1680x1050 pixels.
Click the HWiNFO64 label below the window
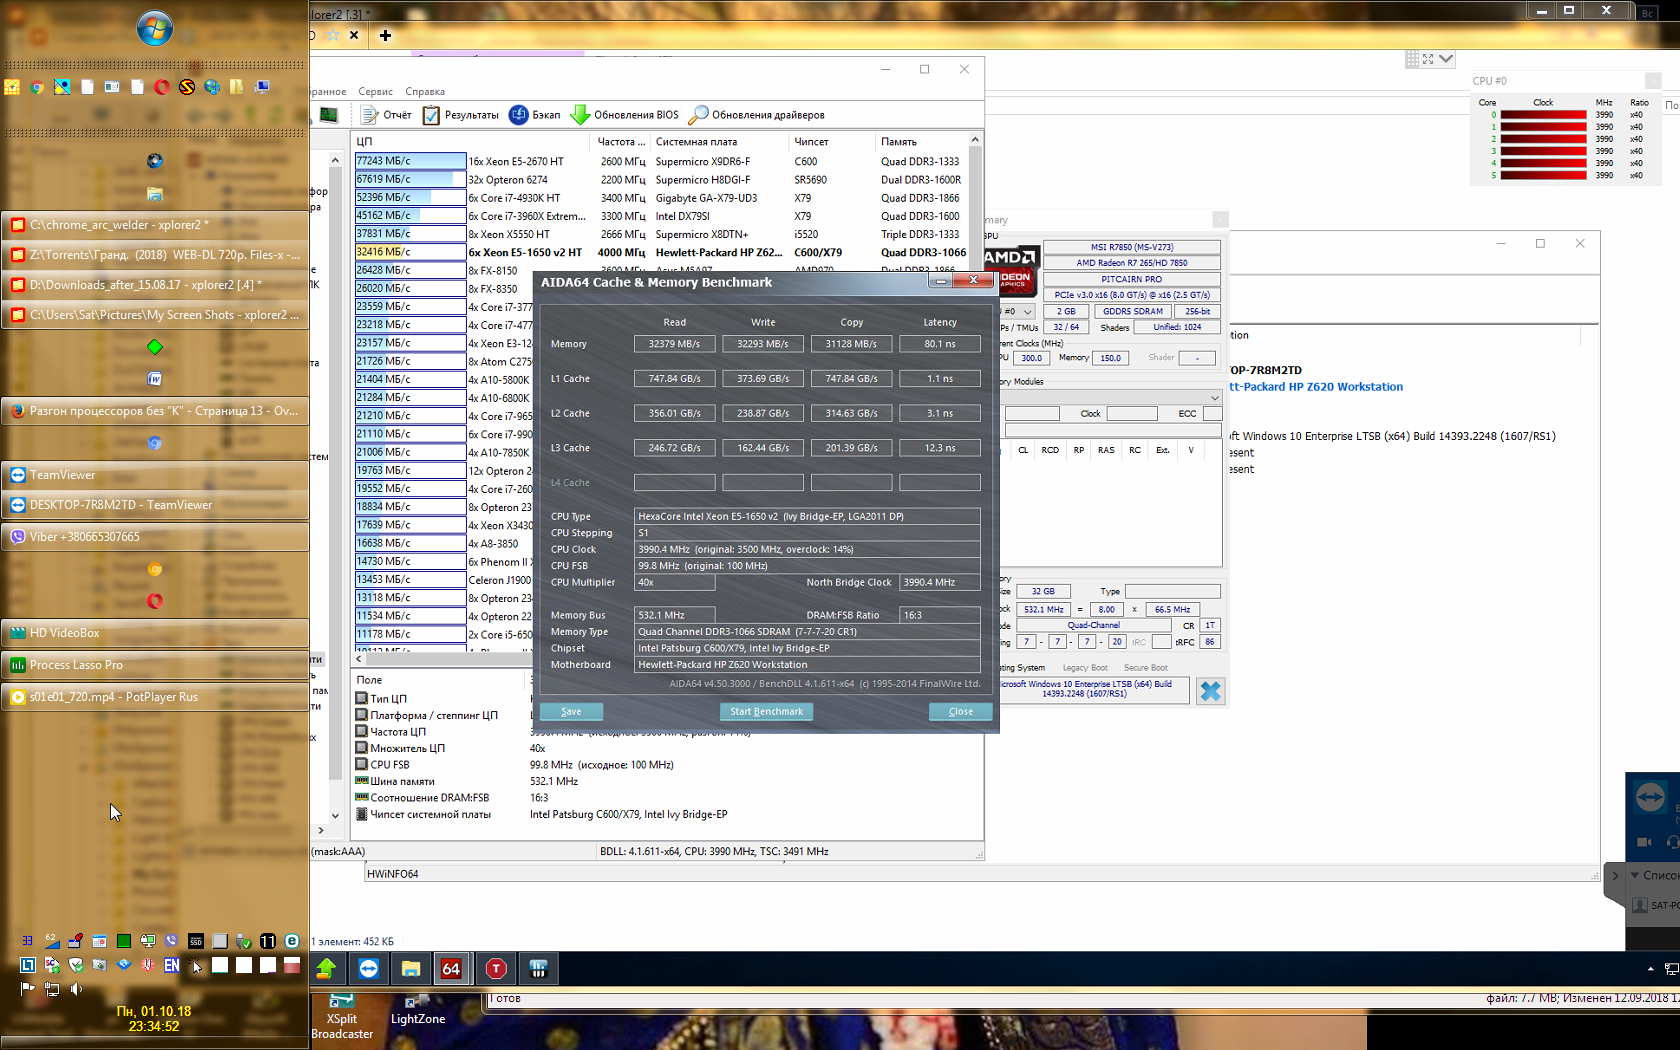coord(392,874)
